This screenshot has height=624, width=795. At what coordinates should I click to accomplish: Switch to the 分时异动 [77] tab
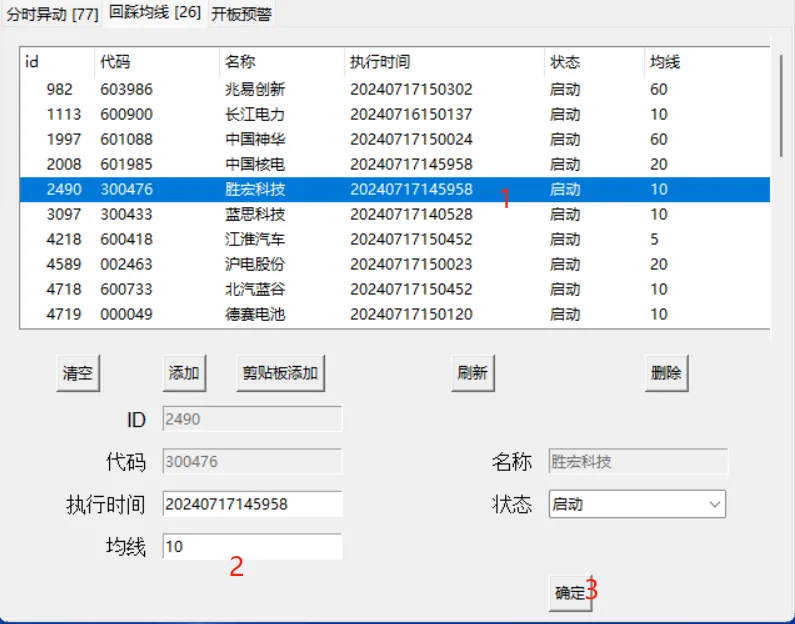[52, 14]
